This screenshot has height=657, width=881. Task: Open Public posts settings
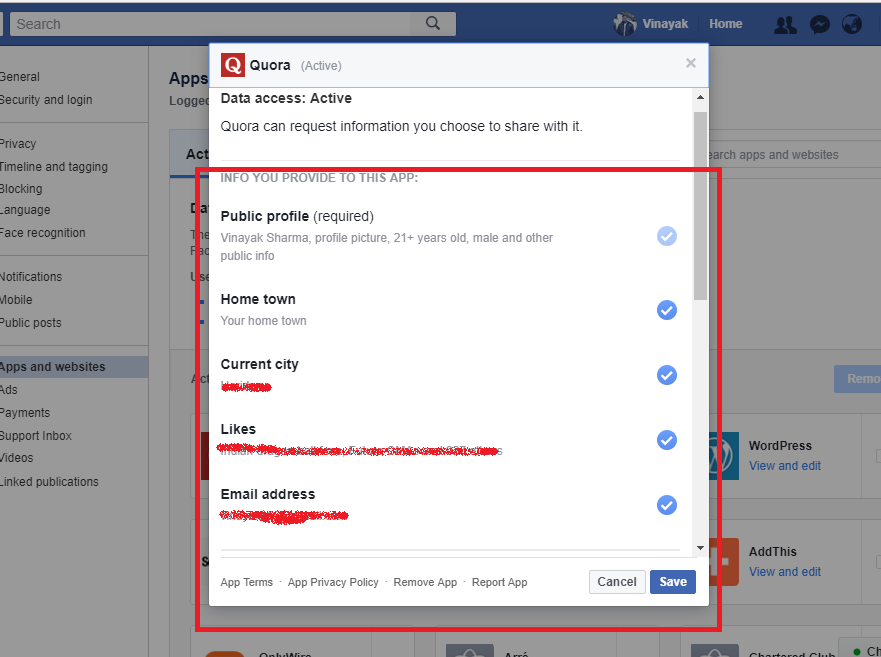(31, 323)
